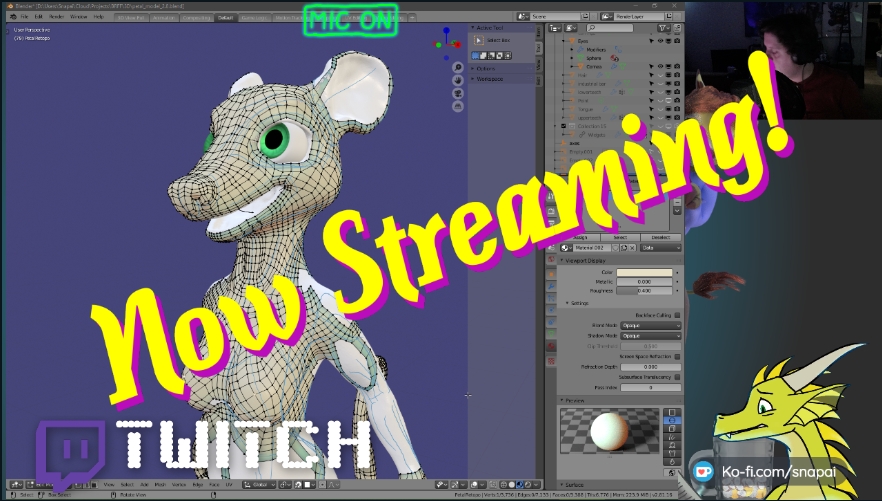Open the viewport UV menu

[228, 485]
